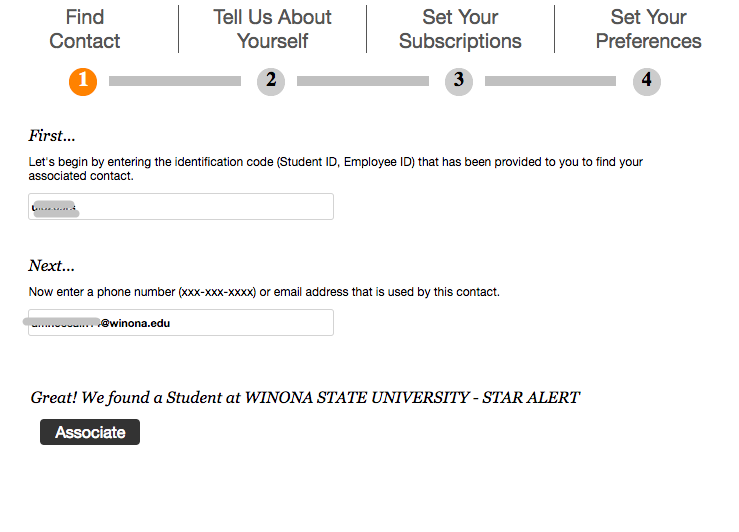Click progress bar between steps 3 and 4
739x532 pixels.
click(x=550, y=82)
